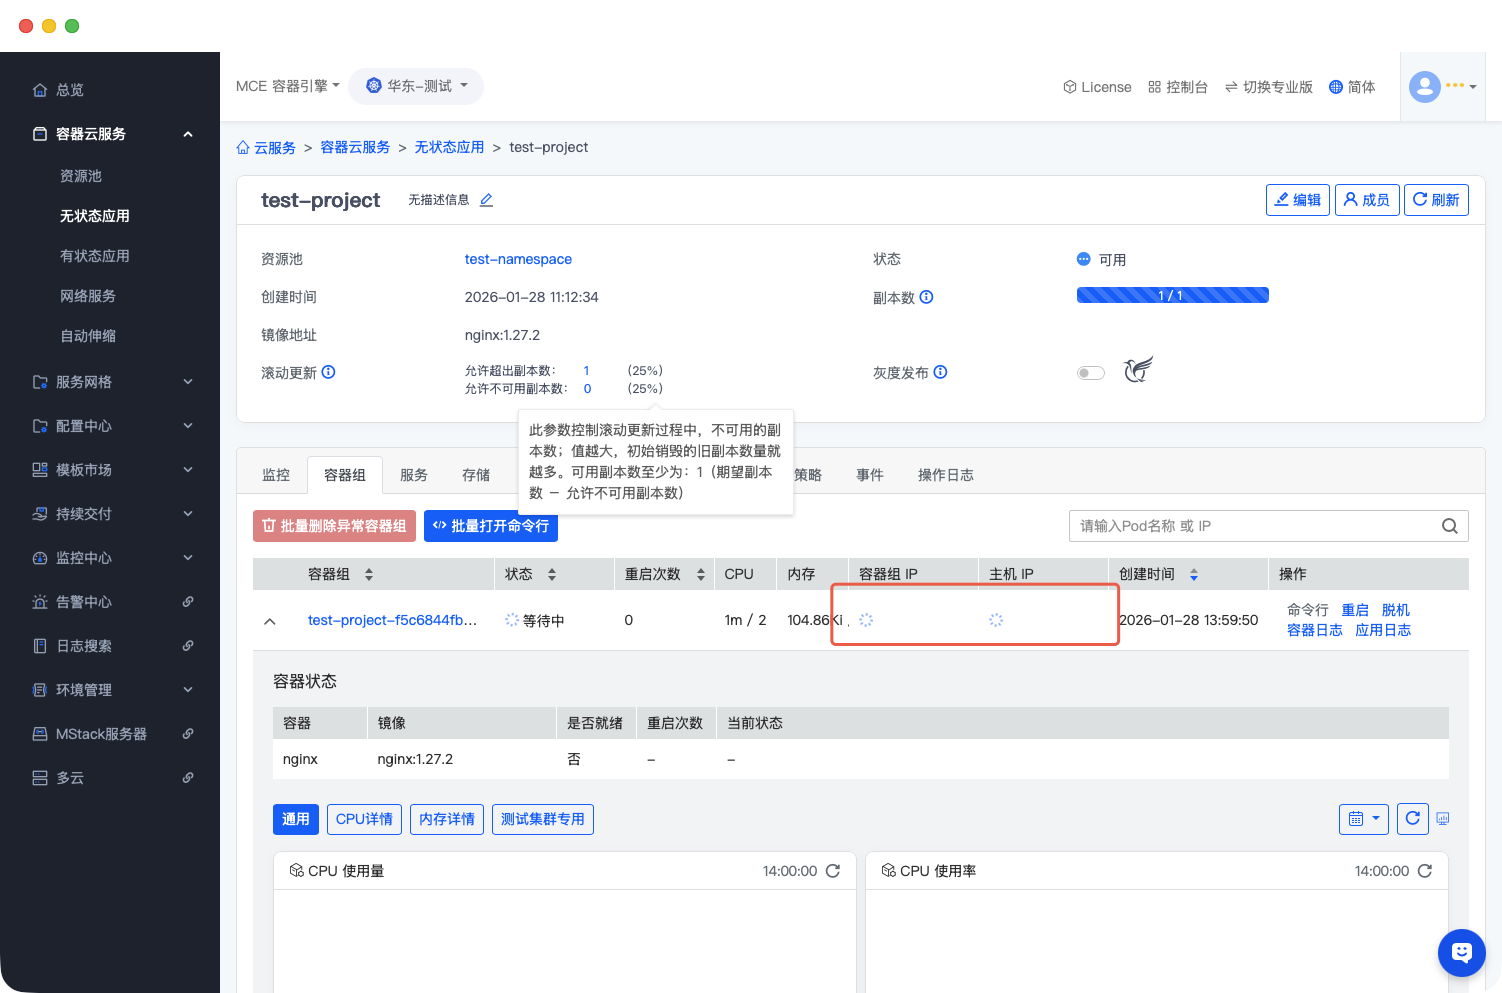Sort pod table by creation time
This screenshot has width=1502, height=993.
(x=1193, y=574)
